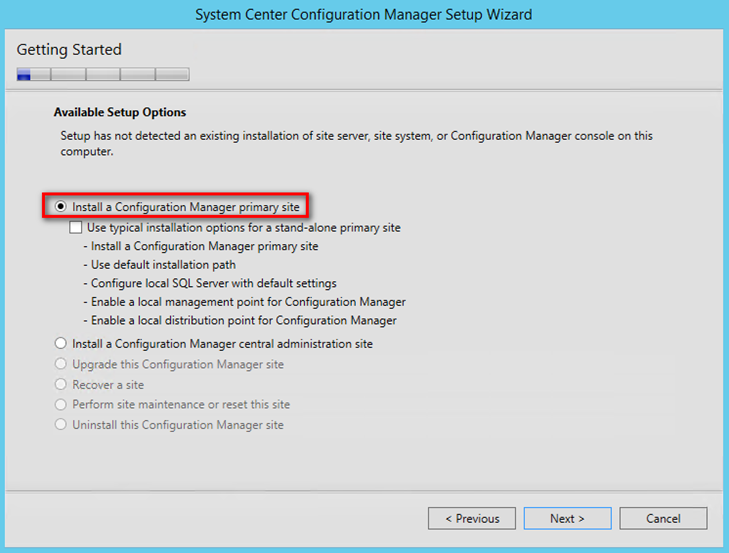
Task: Select Perform site maintenance or reset option
Action: 60,404
